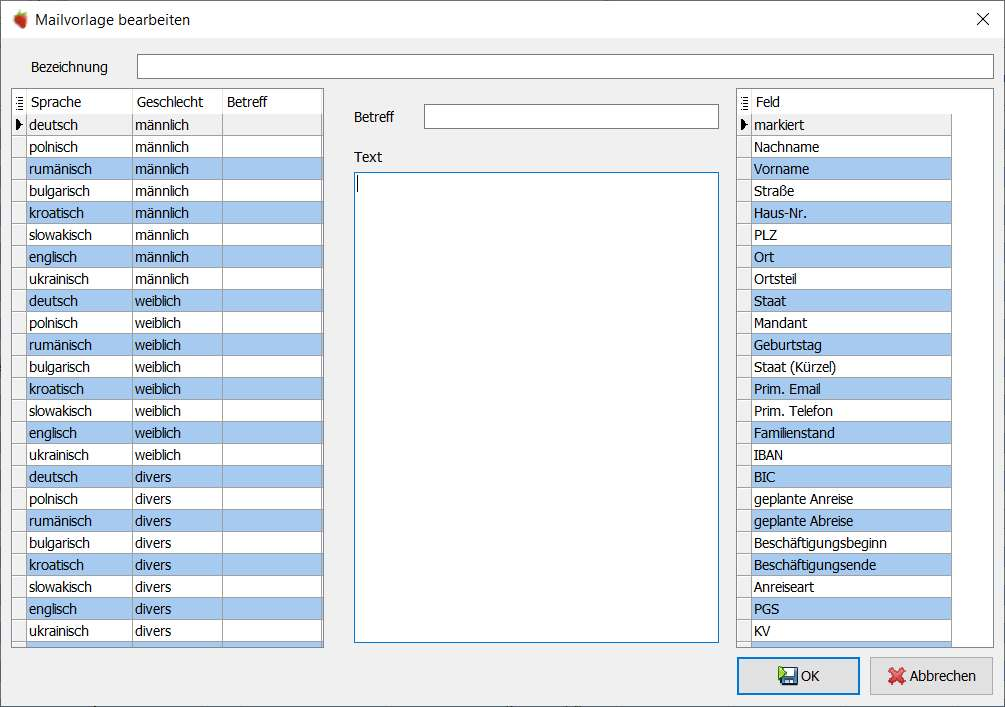Screen dimensions: 1005x707
Task: Click the red X icon on Abbrechen button
Action: pyautogui.click(x=897, y=676)
